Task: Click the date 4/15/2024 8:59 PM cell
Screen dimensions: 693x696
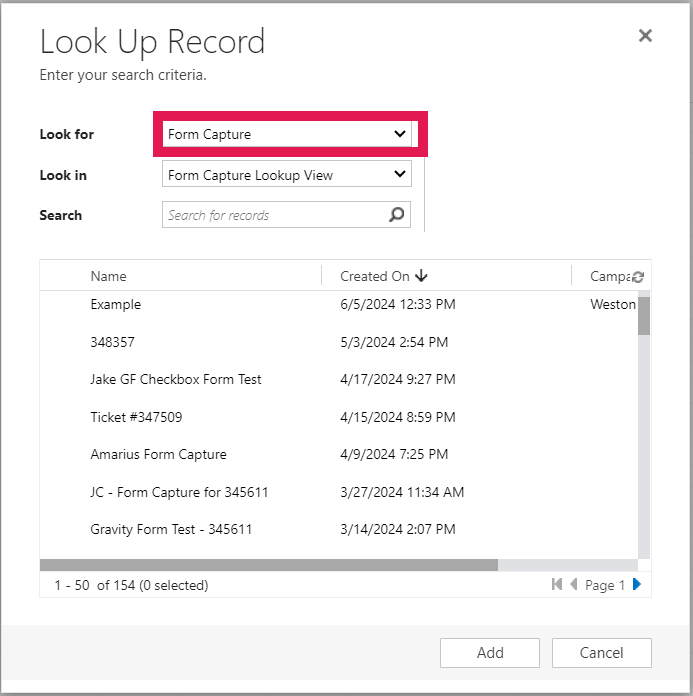Action: tap(398, 417)
